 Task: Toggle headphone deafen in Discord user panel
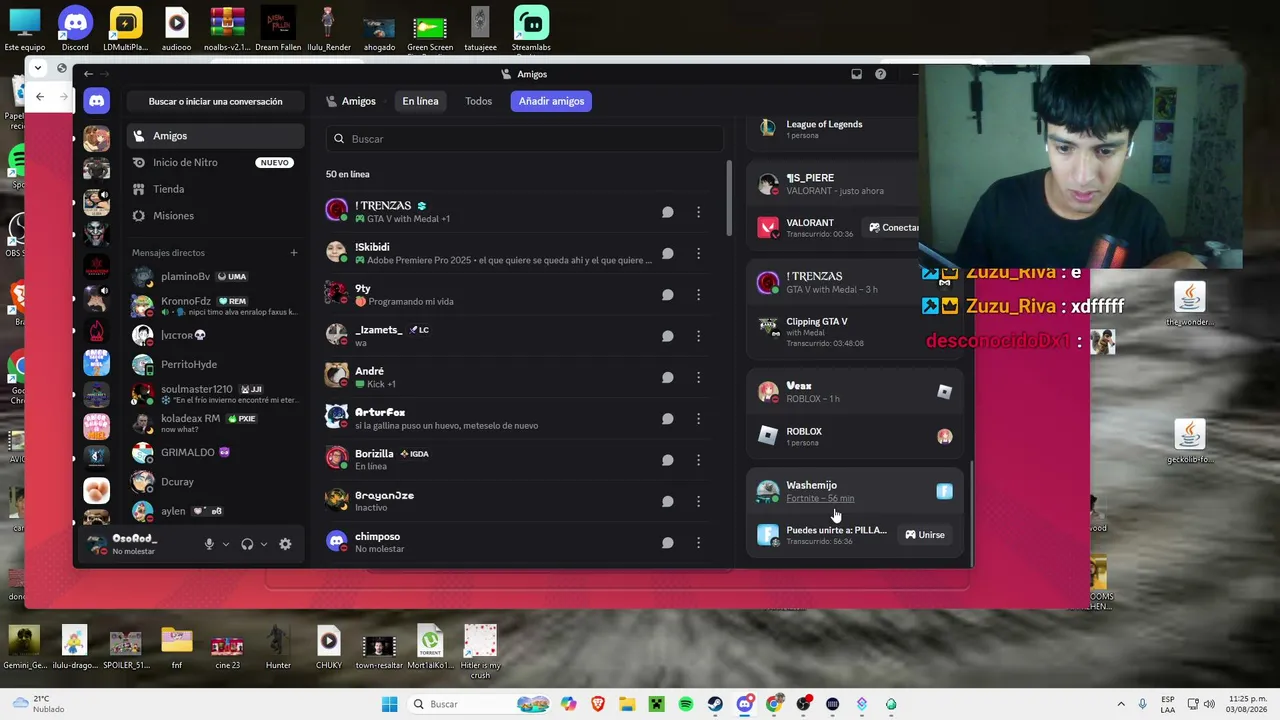pyautogui.click(x=247, y=544)
